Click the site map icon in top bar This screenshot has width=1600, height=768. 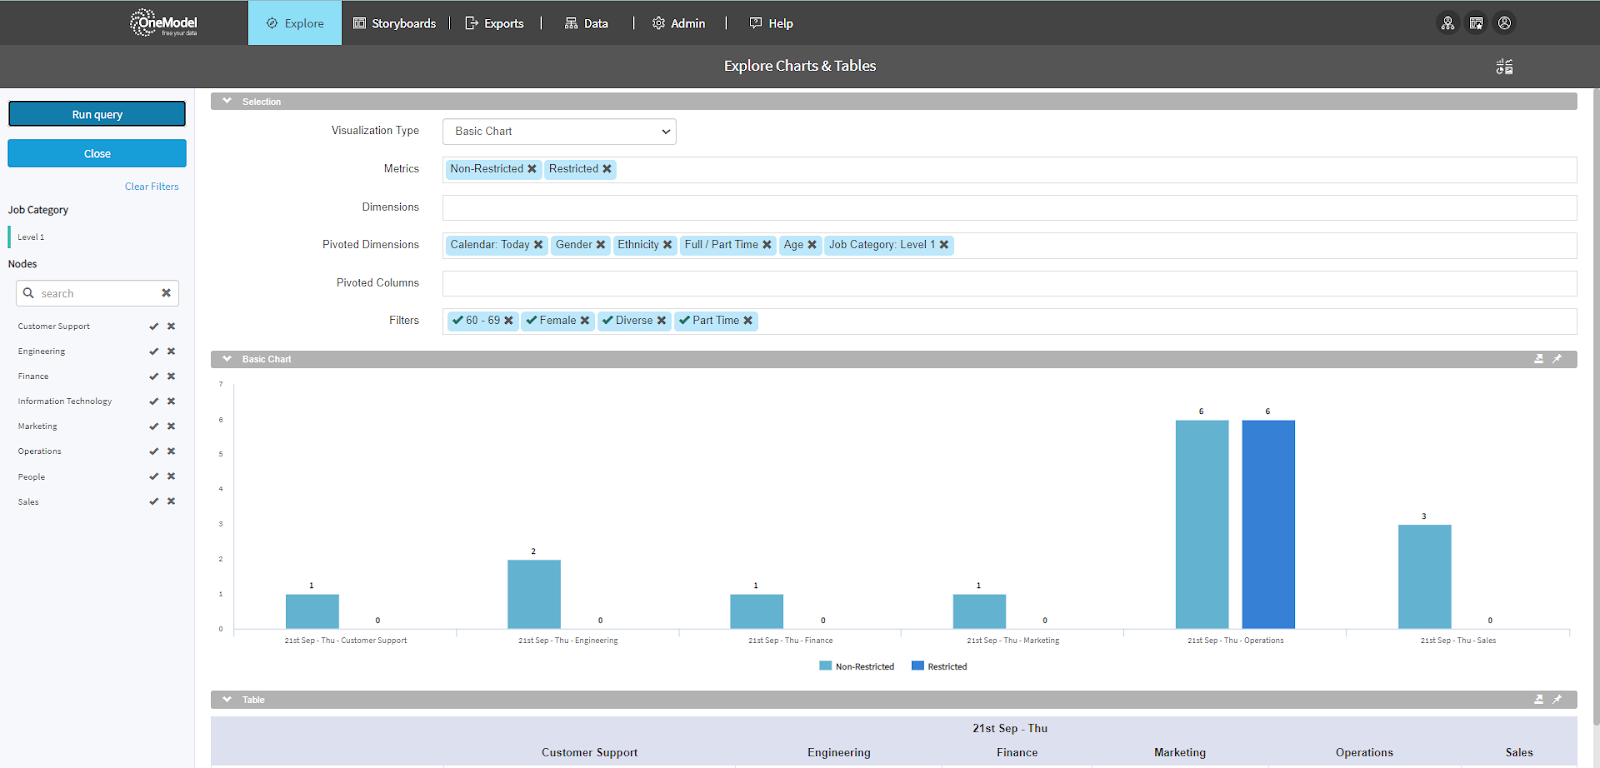pos(1447,23)
